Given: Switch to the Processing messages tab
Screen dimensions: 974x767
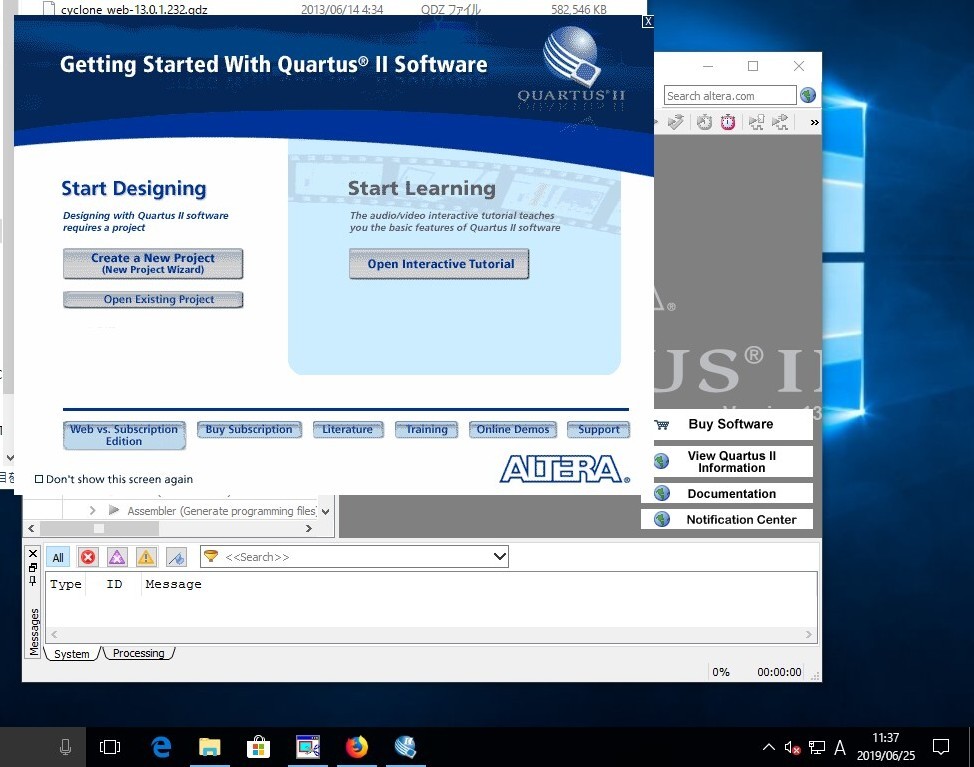Looking at the screenshot, I should pyautogui.click(x=139, y=653).
